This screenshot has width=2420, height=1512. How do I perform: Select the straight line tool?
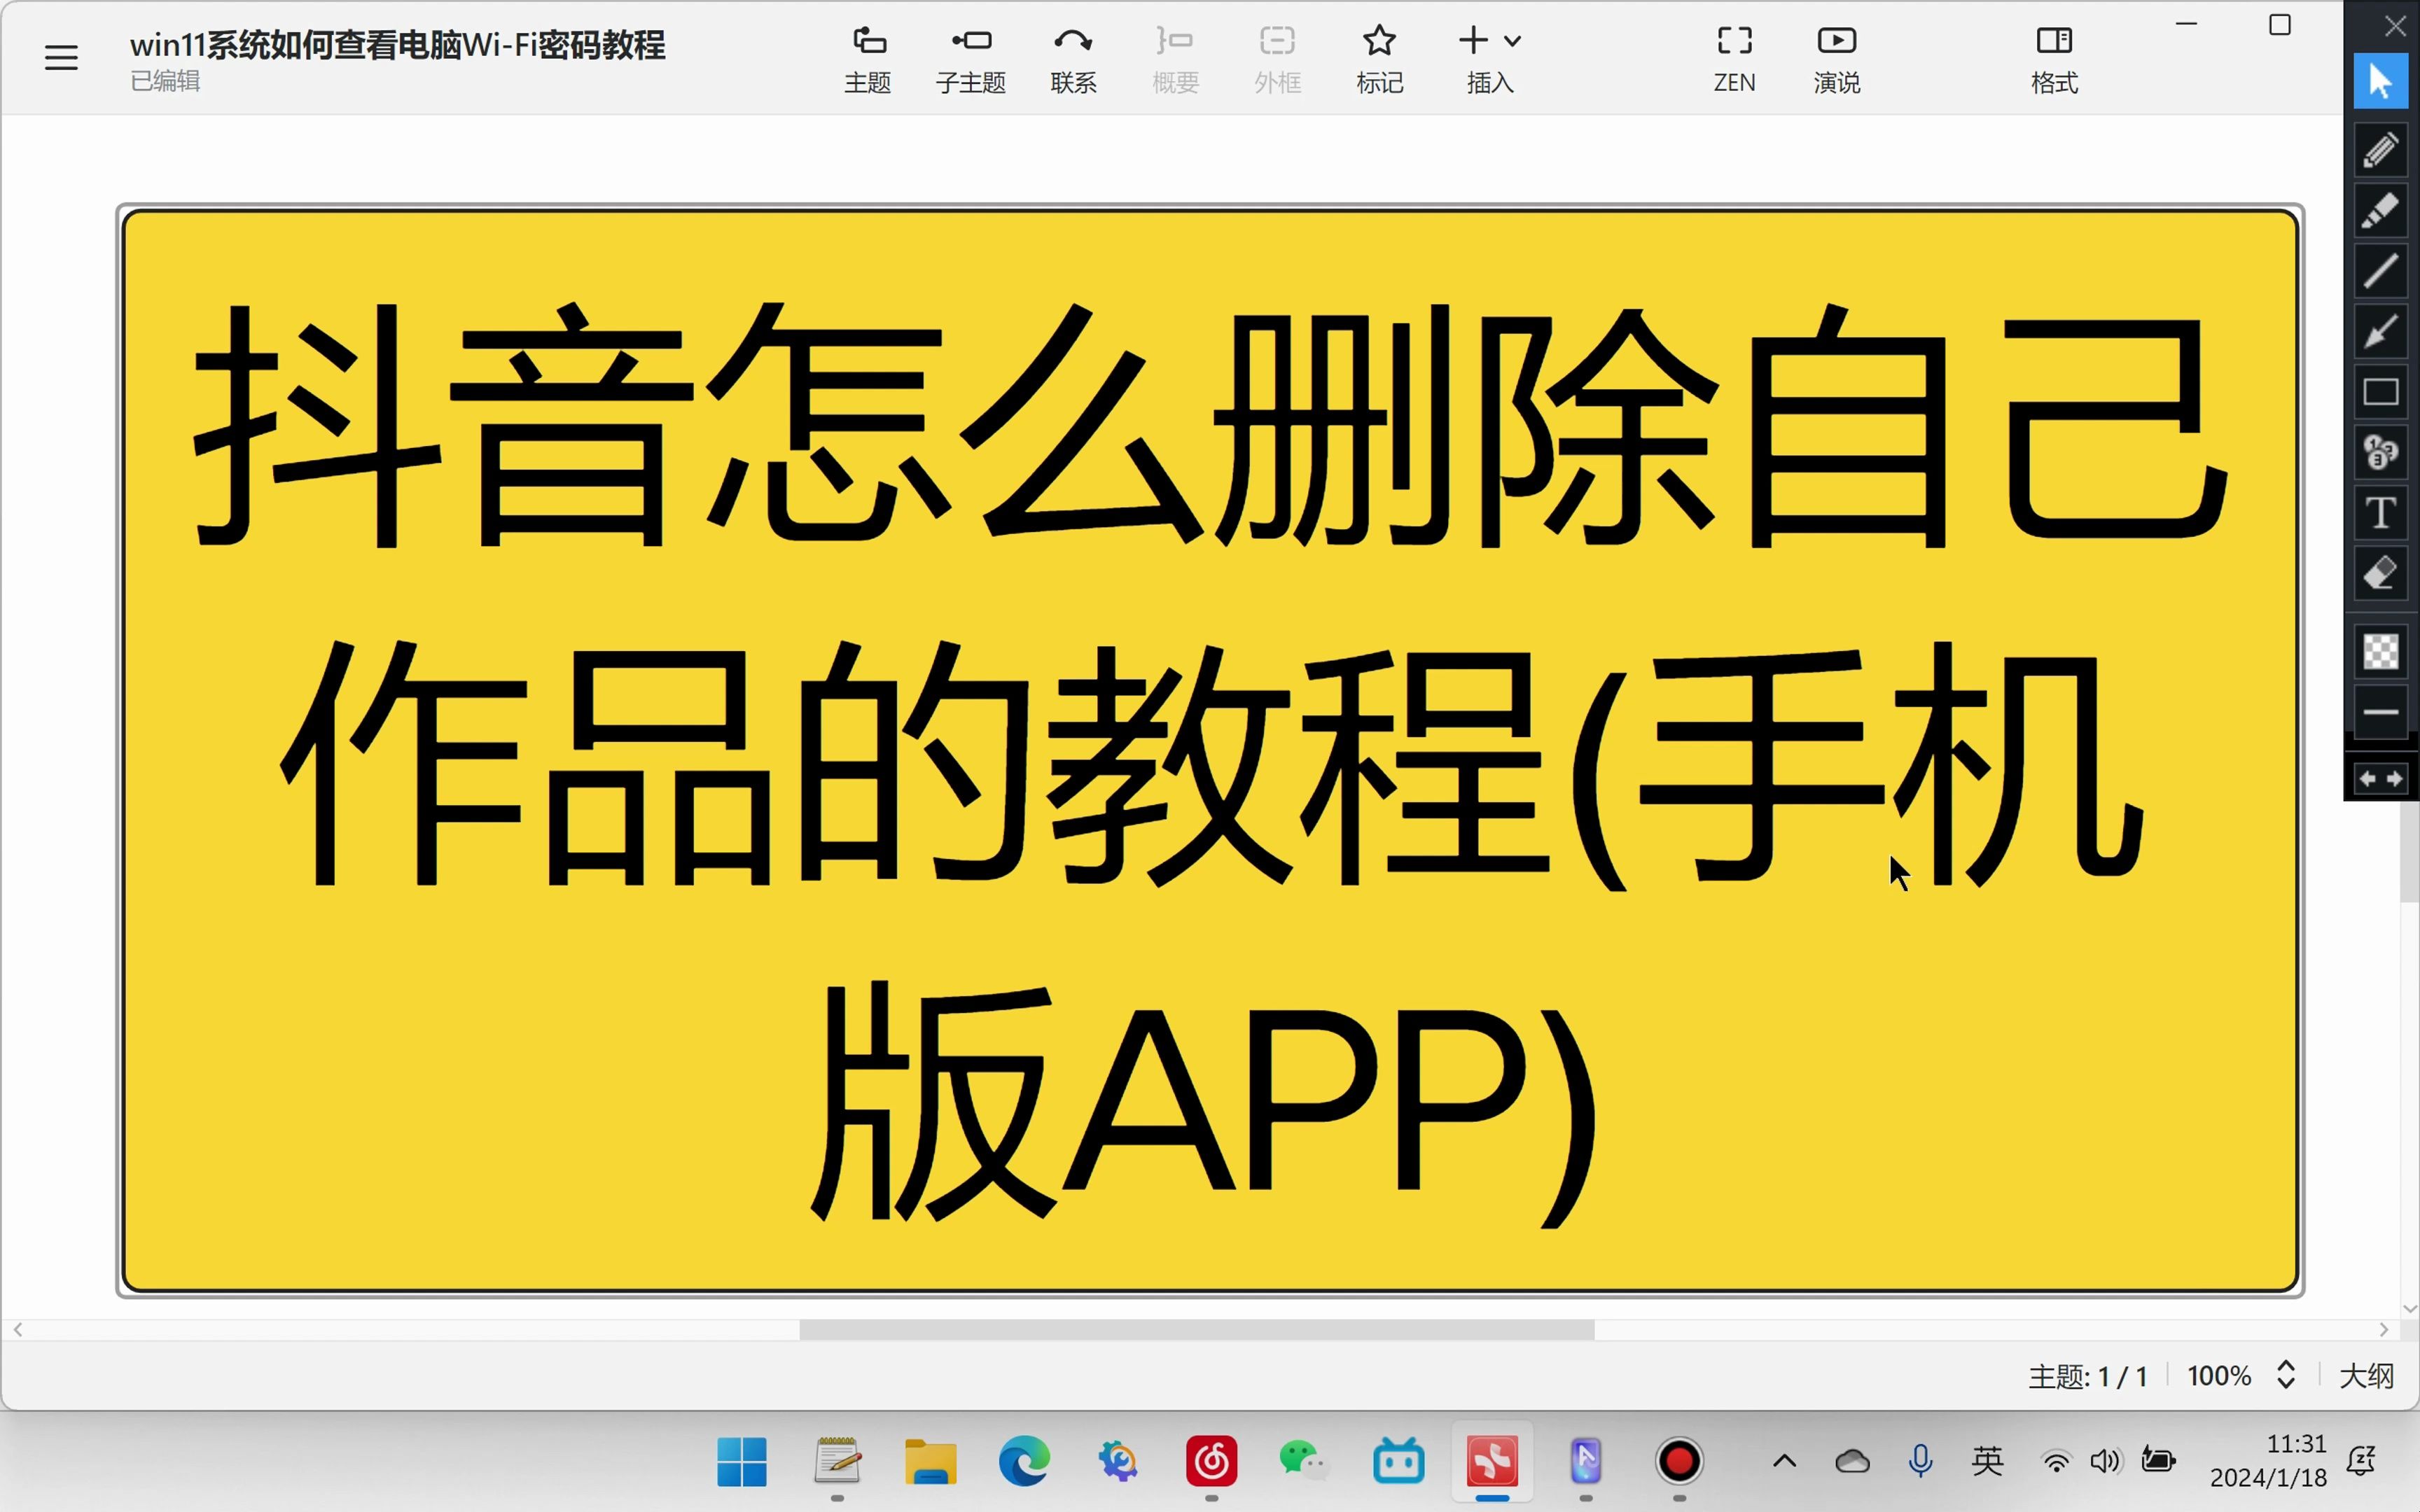point(2381,271)
